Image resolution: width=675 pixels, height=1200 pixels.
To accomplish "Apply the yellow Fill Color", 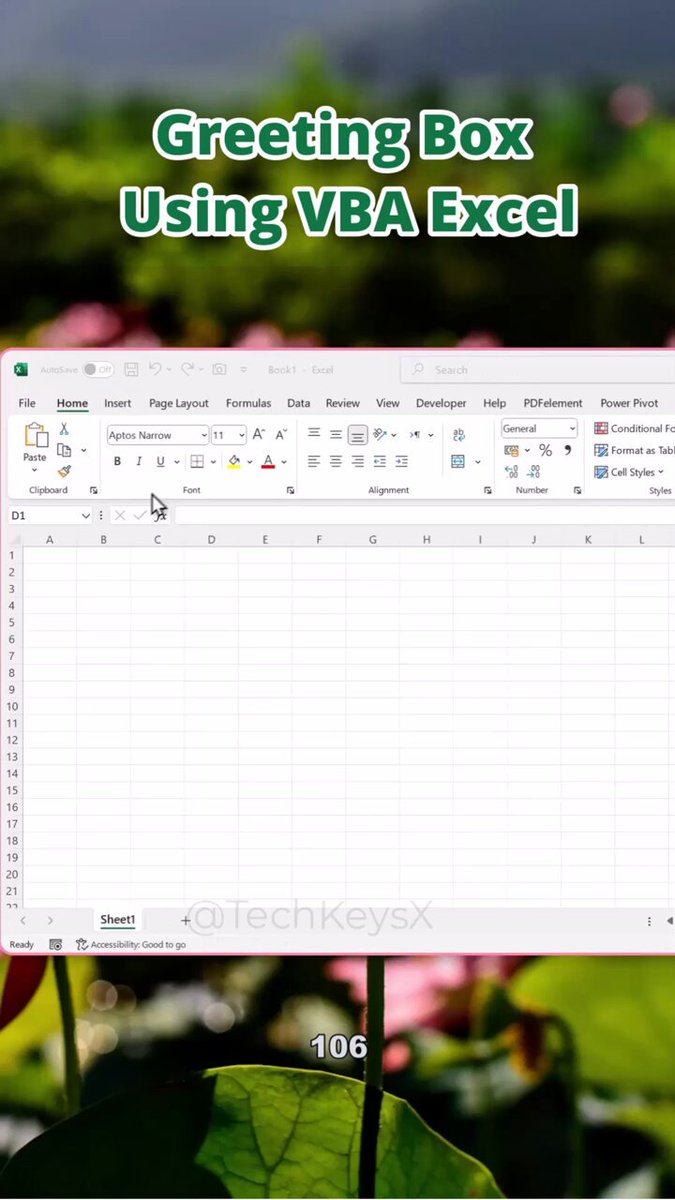I will tap(234, 462).
